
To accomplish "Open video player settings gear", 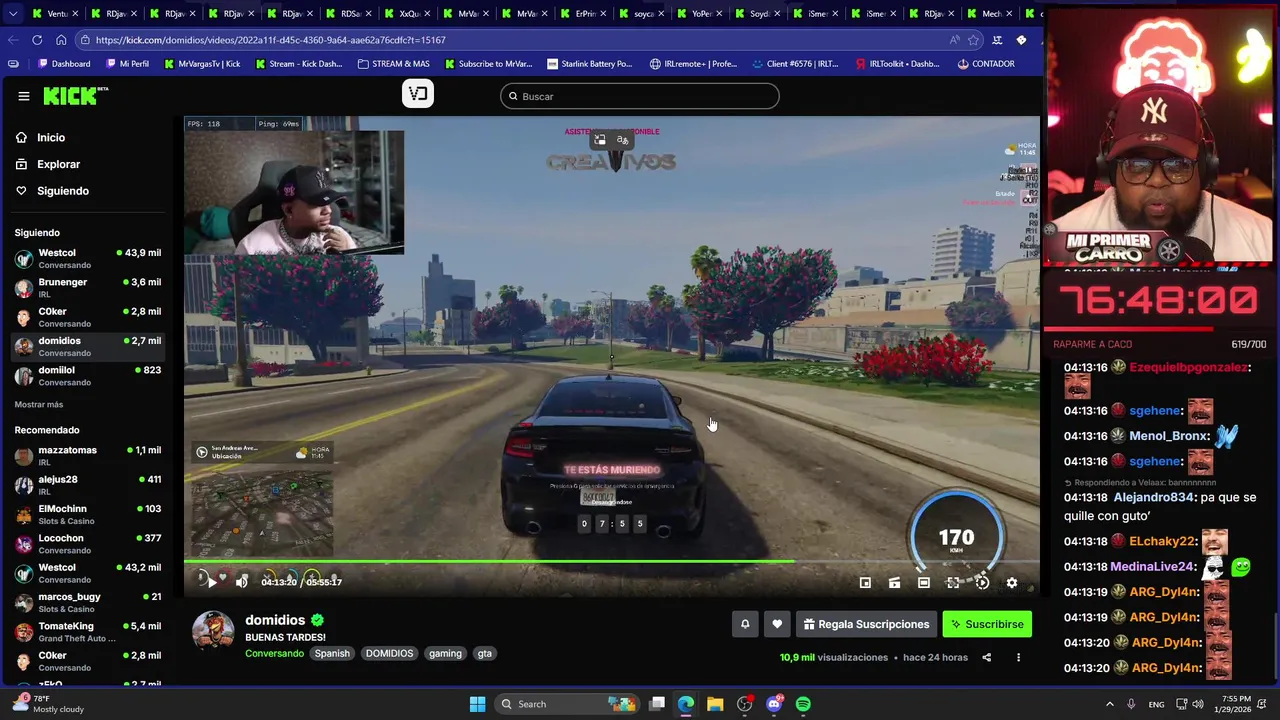I will (1012, 583).
